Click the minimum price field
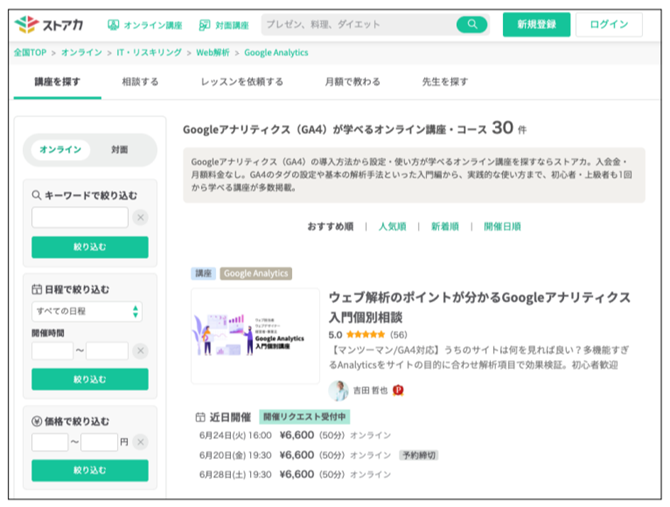The width and height of the screenshot is (670, 507). click(x=50, y=442)
